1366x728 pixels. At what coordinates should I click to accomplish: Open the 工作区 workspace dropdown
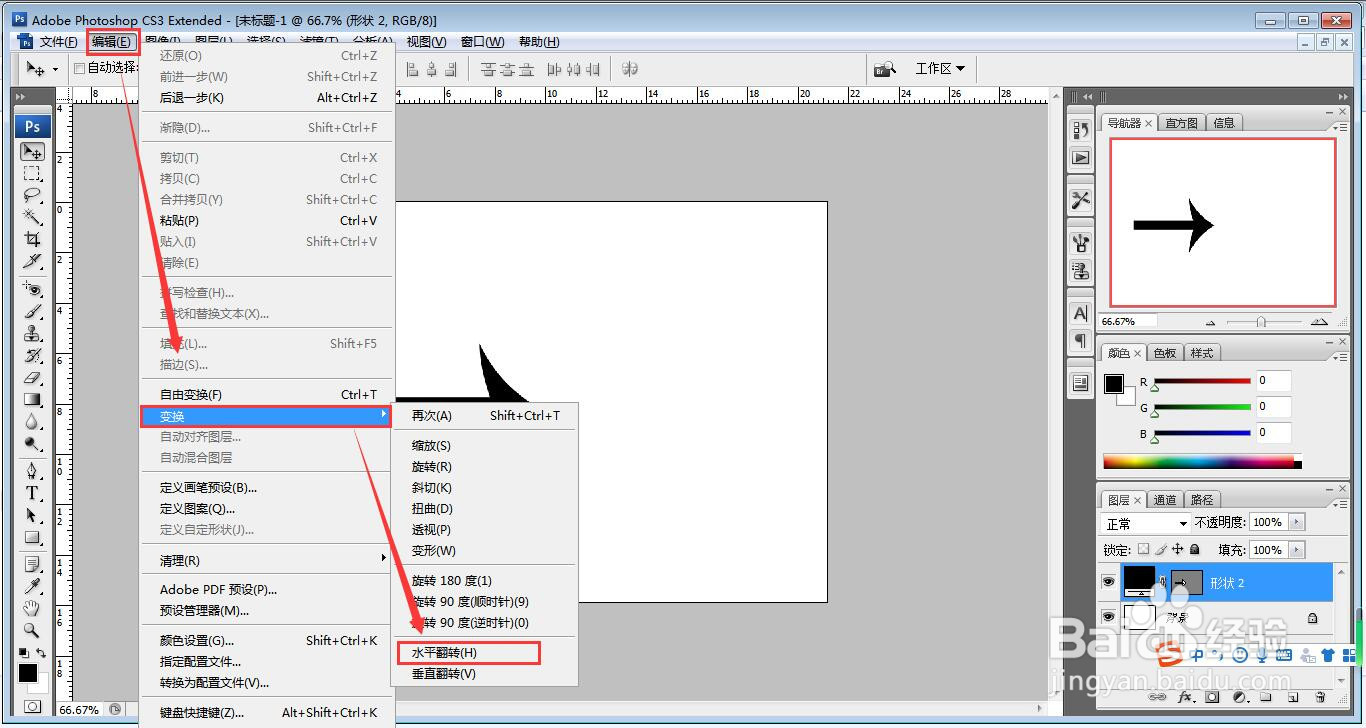(939, 68)
